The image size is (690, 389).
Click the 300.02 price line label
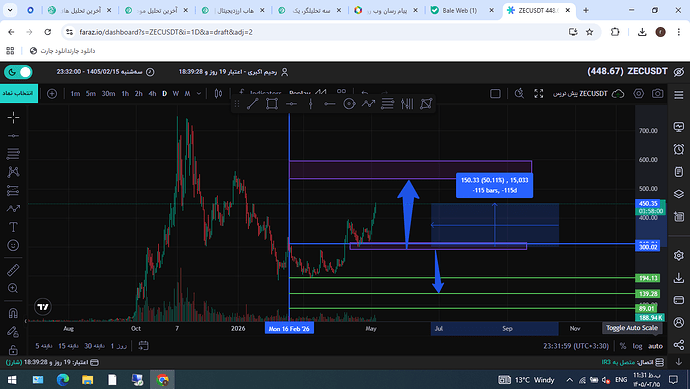(648, 246)
